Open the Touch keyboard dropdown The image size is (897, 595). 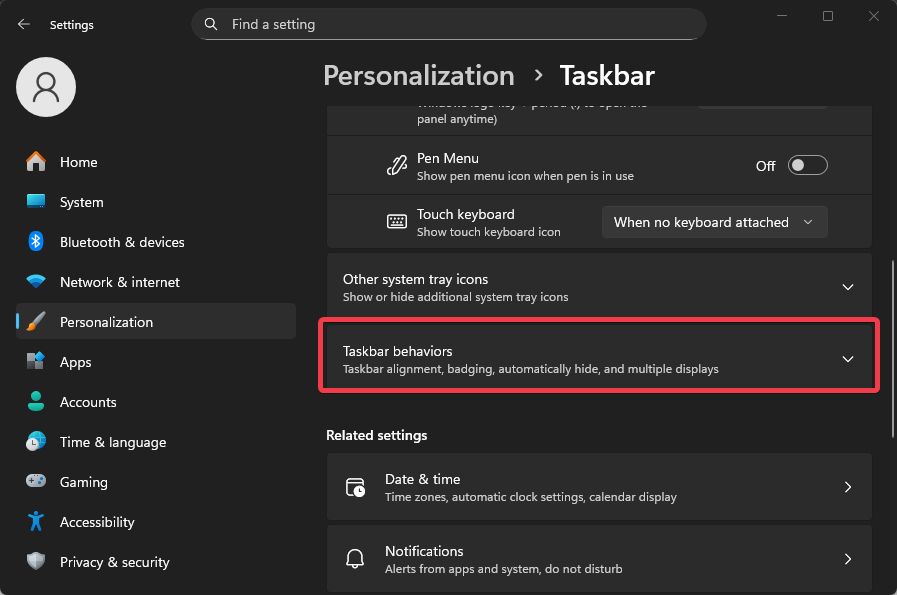714,222
